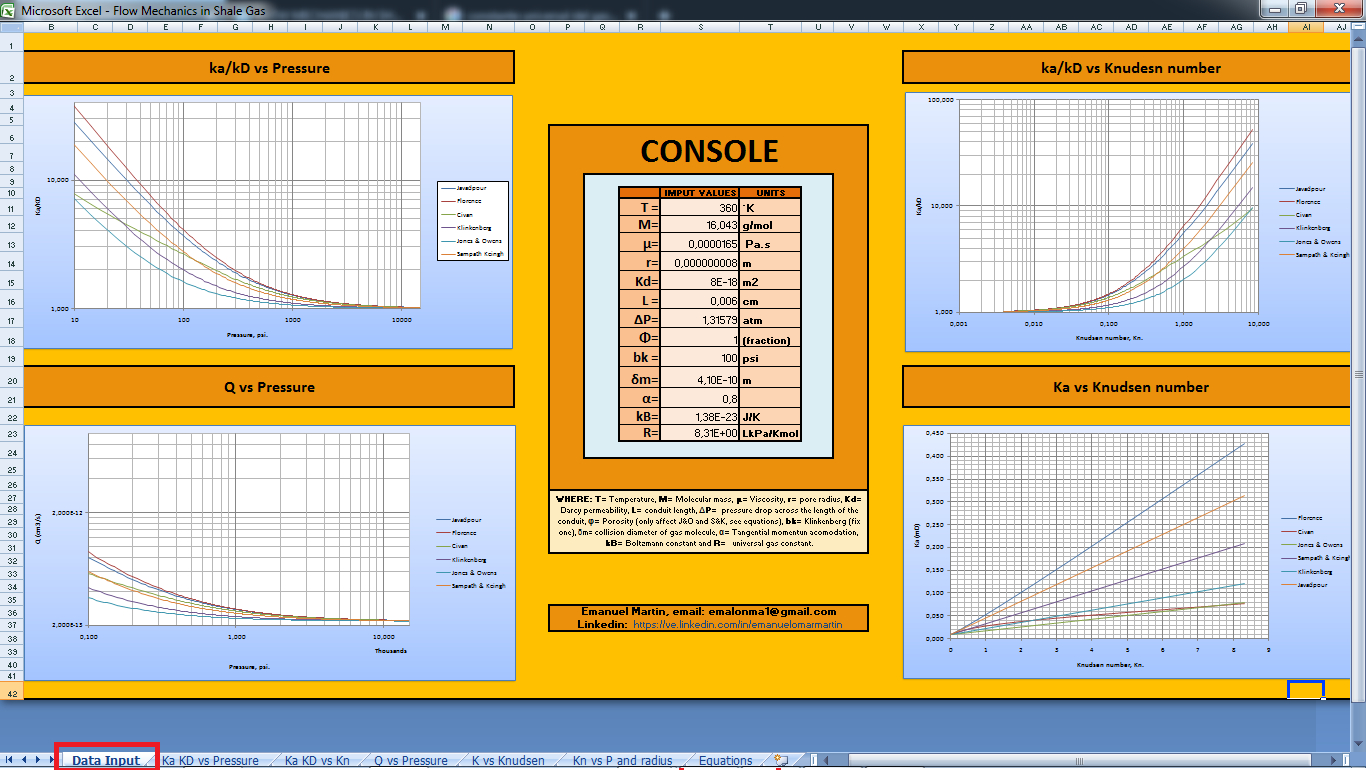
Task: Click the scroll-to-last-sheet arrow
Action: pyautogui.click(x=52, y=760)
